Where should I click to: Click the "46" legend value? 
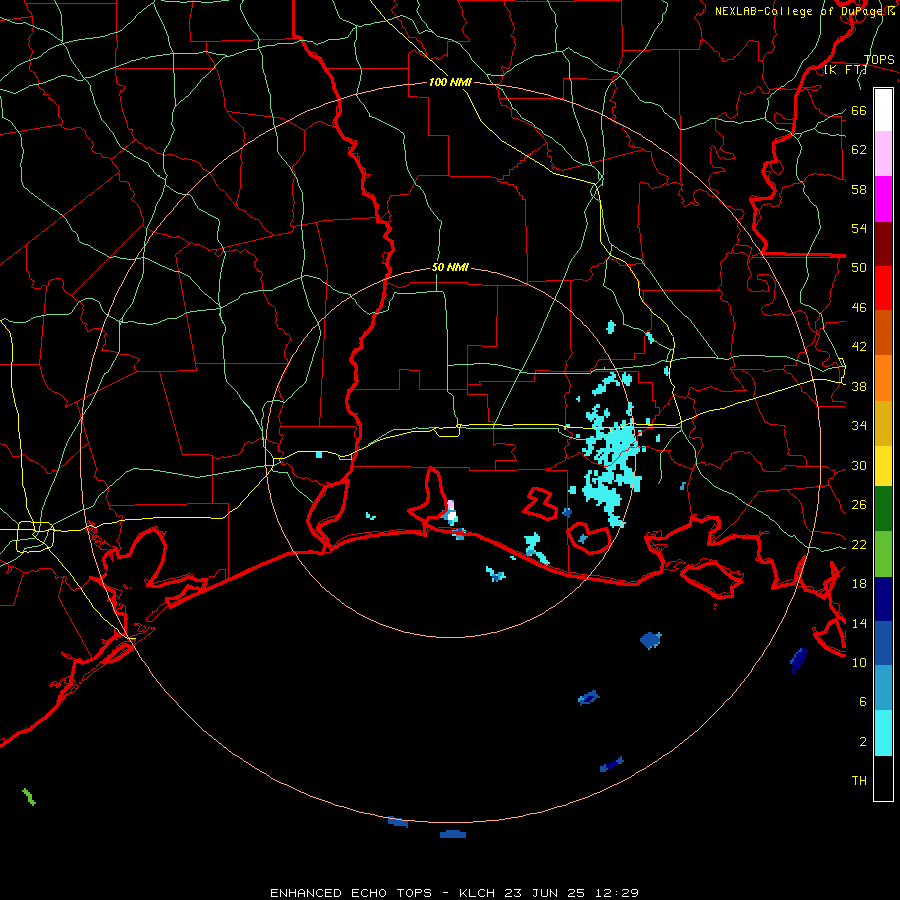point(859,308)
